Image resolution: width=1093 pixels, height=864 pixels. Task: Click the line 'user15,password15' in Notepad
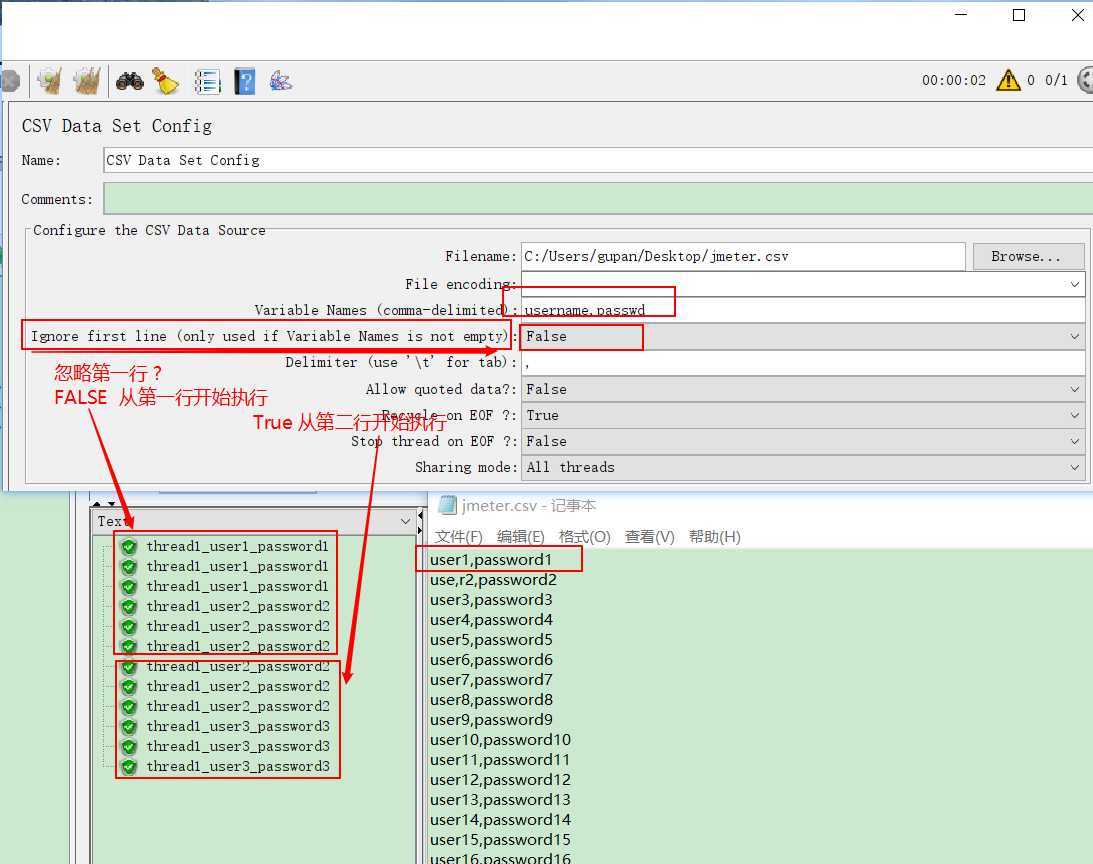(x=500, y=840)
